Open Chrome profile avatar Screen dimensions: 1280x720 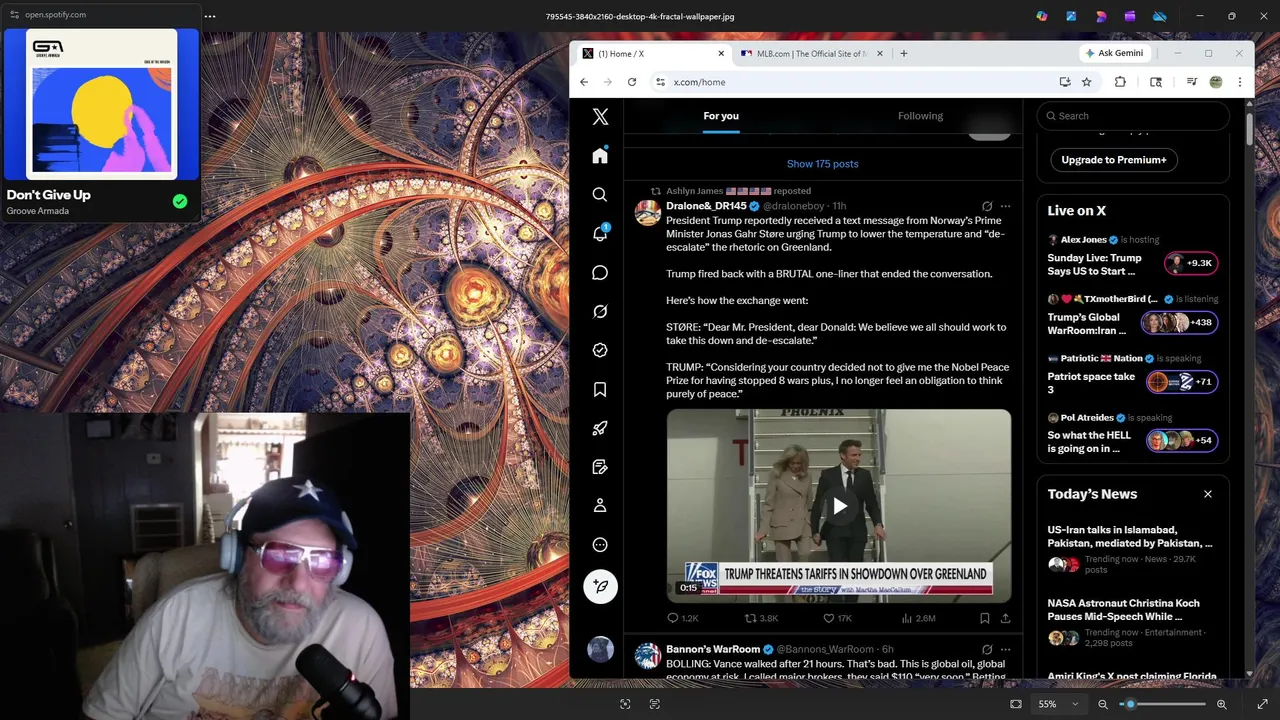point(1216,82)
